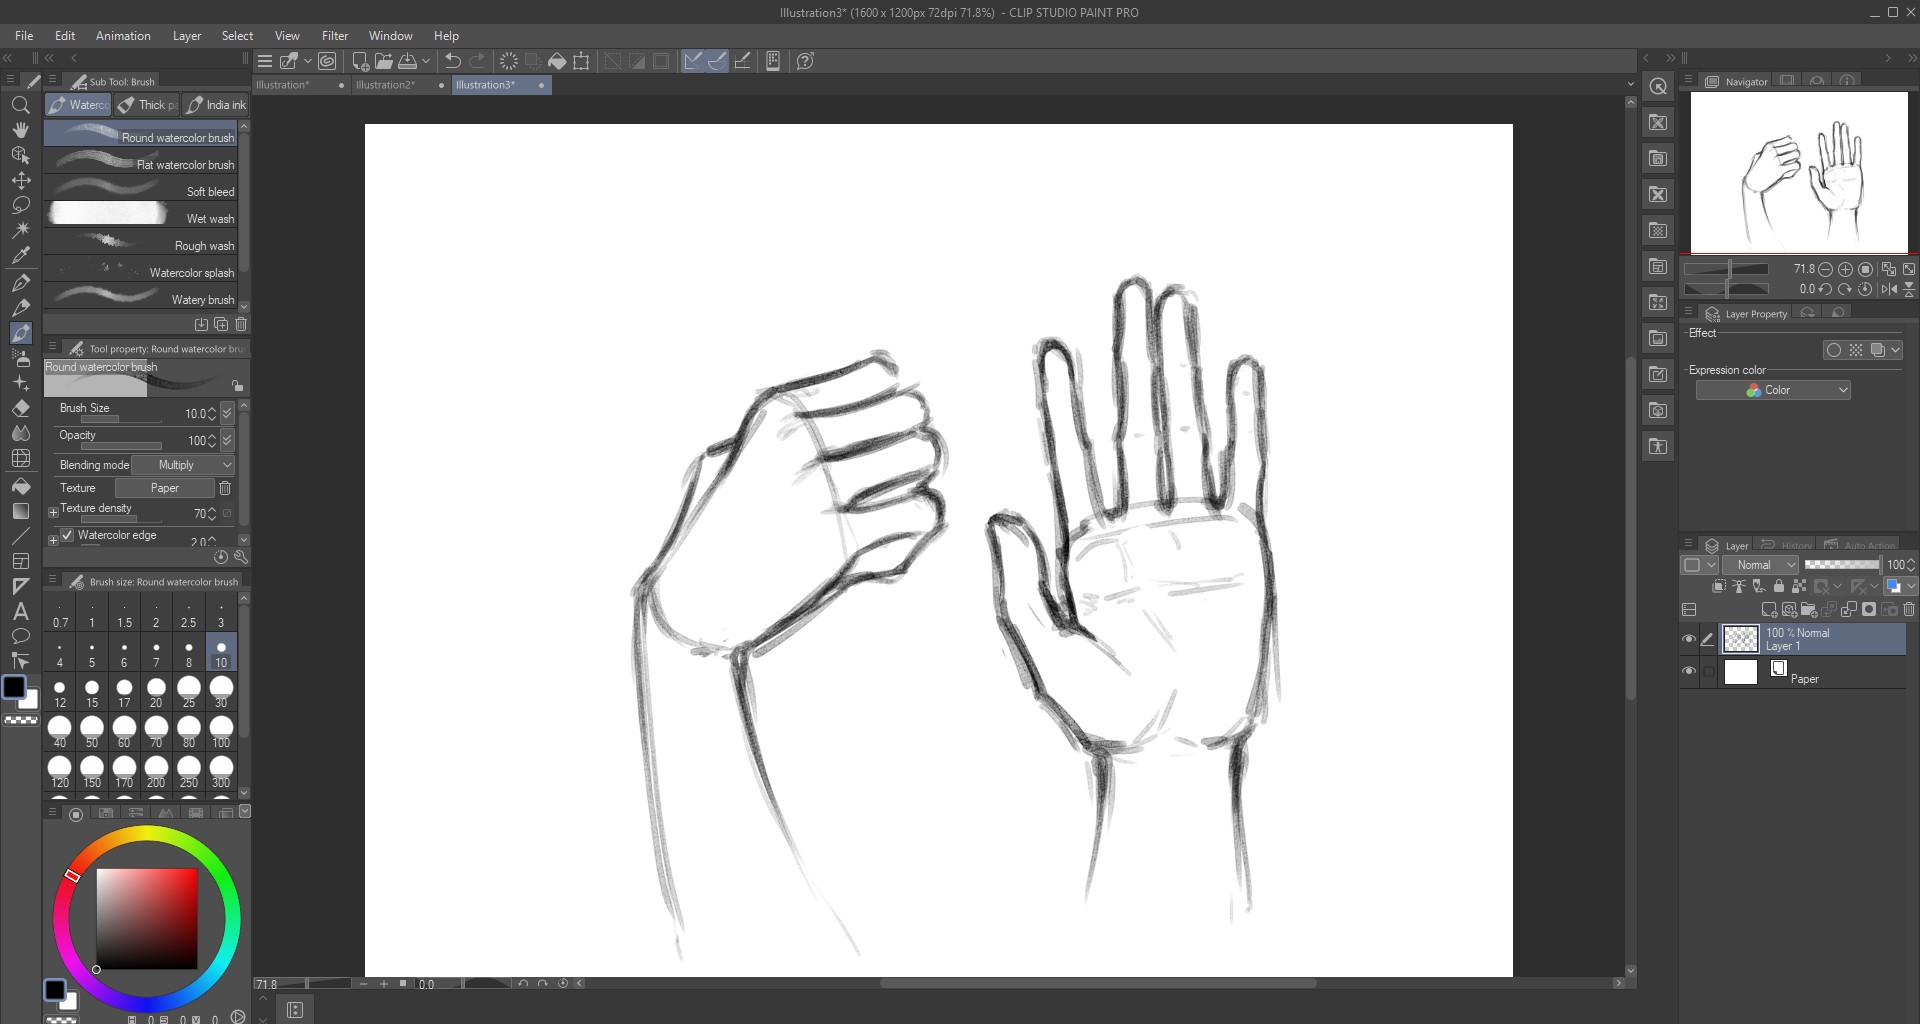Select the Lasso selection tool

tap(20, 205)
